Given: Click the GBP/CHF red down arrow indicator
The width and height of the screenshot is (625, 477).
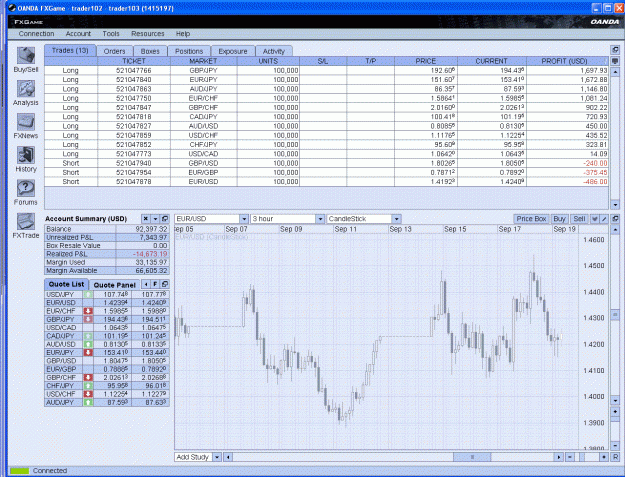Looking at the screenshot, I should click(x=88, y=377).
